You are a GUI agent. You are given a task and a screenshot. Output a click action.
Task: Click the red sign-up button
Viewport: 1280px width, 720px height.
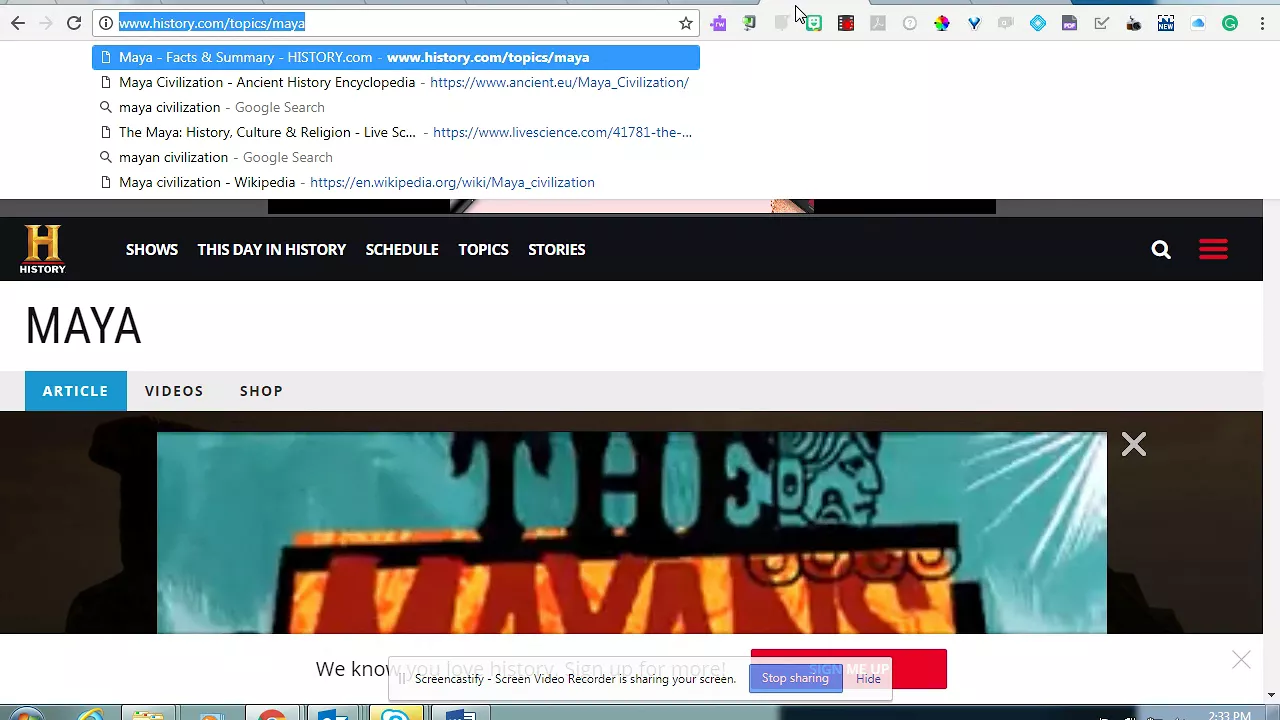coord(848,669)
